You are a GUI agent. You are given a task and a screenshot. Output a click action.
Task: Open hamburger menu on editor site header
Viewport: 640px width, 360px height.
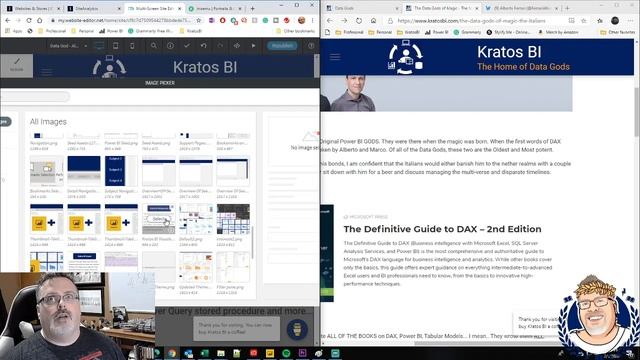click(x=47, y=72)
